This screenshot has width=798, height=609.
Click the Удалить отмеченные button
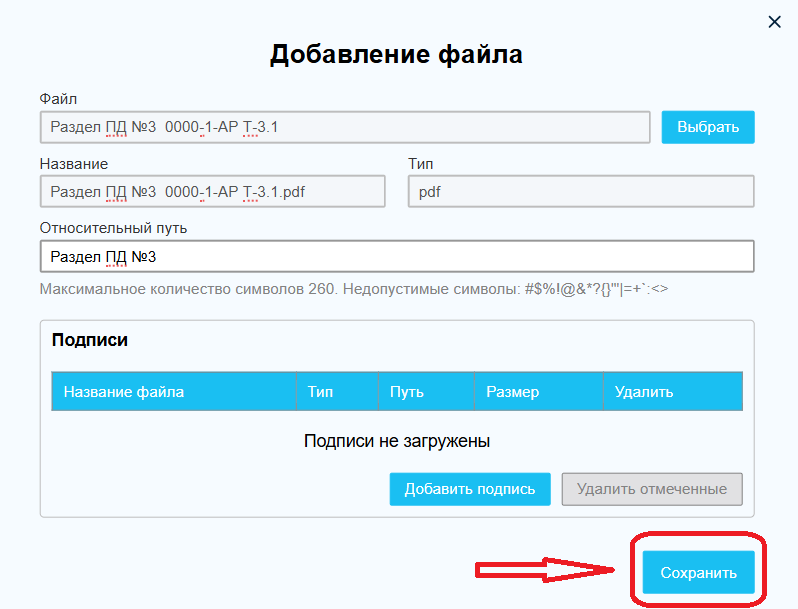point(652,489)
